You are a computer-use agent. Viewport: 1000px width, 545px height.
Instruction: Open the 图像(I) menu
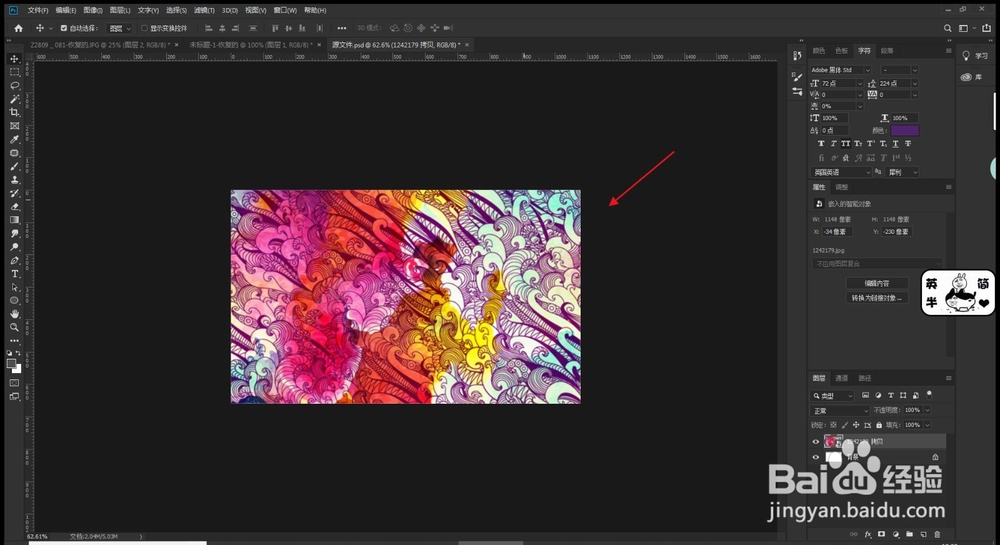click(x=92, y=10)
